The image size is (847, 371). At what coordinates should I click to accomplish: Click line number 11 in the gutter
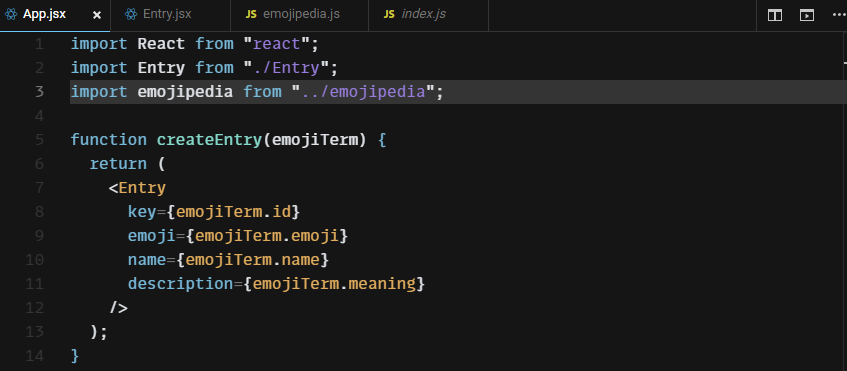(x=35, y=284)
